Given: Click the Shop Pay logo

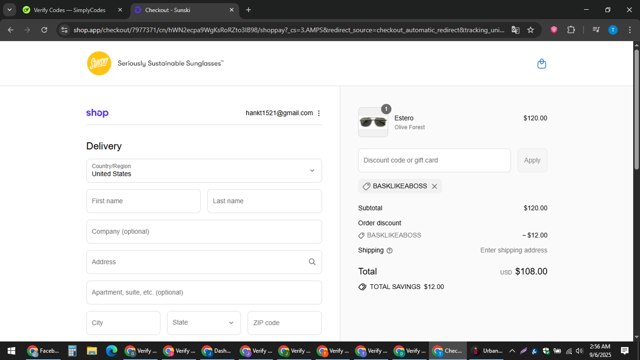Looking at the screenshot, I should pyautogui.click(x=97, y=113).
